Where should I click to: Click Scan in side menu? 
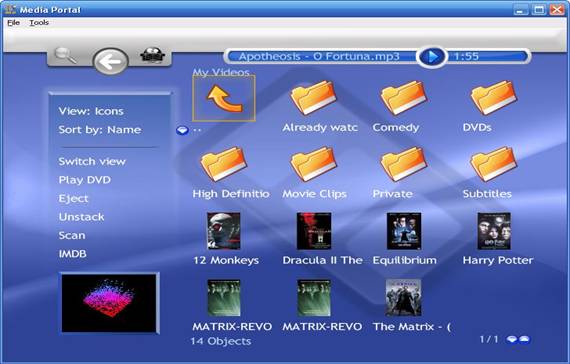[x=72, y=236]
